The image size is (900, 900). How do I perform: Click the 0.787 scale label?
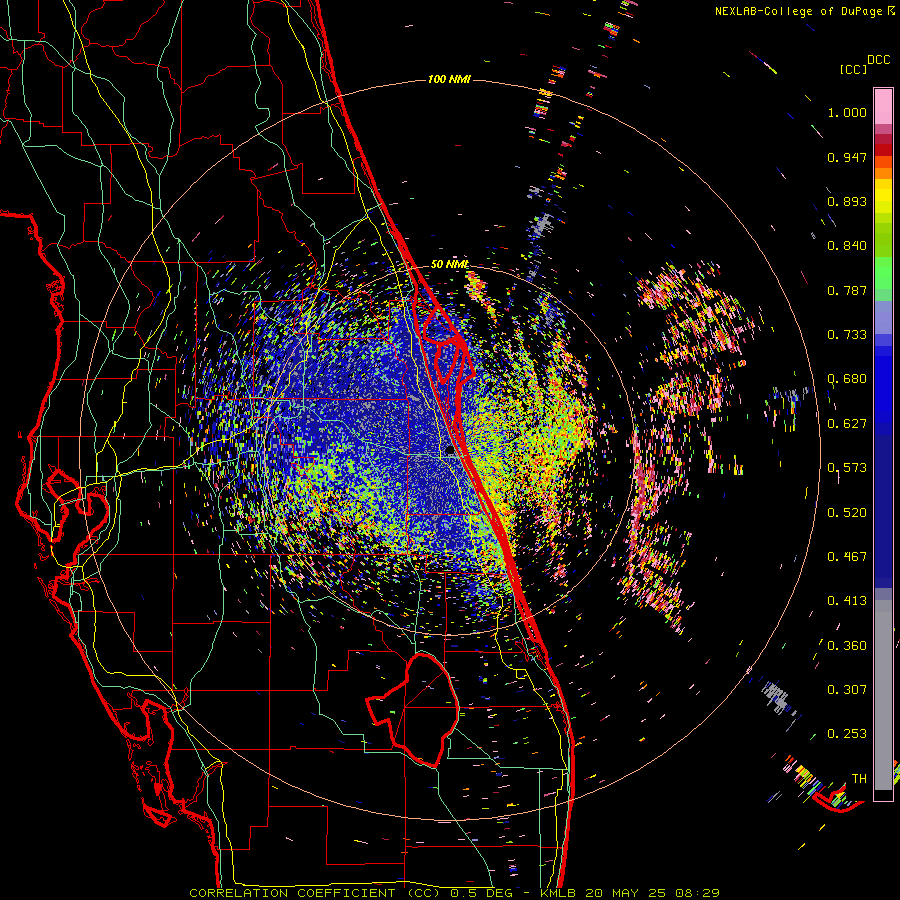point(847,290)
